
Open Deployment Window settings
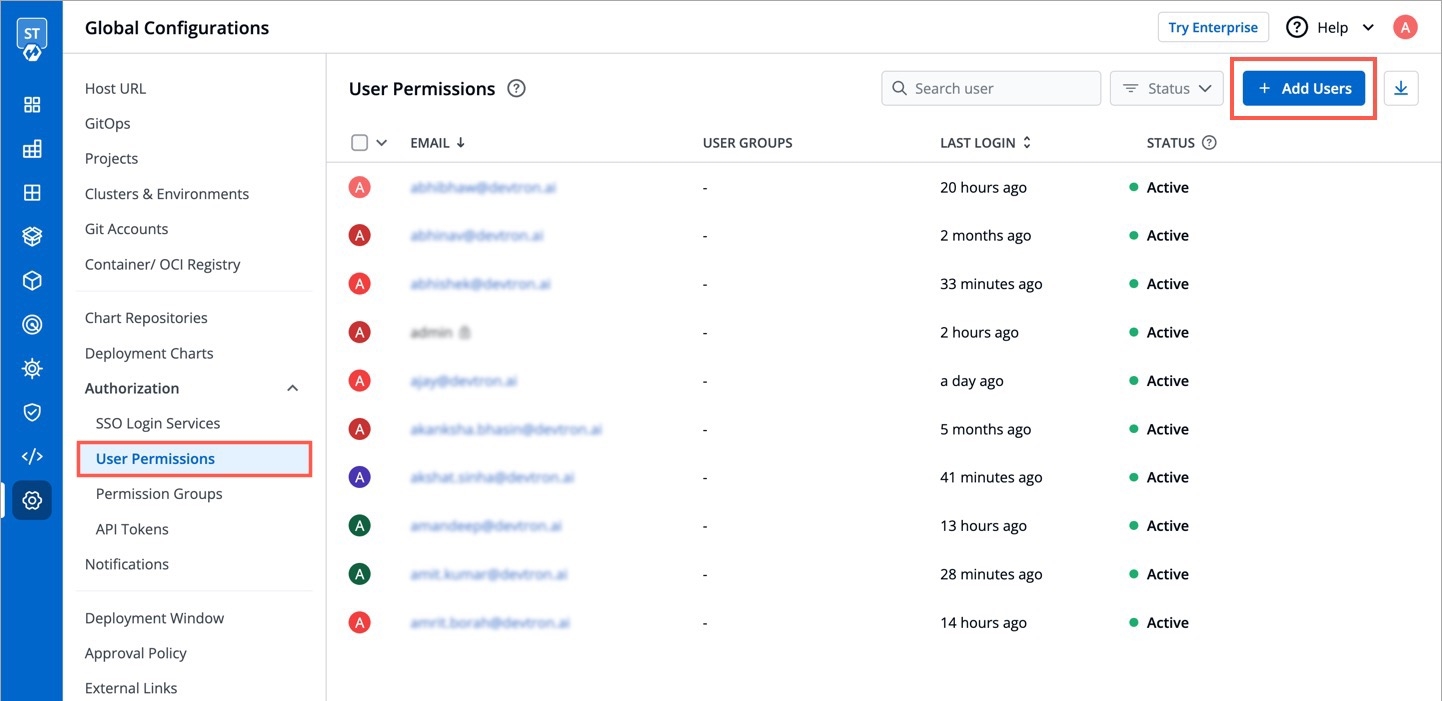(155, 618)
